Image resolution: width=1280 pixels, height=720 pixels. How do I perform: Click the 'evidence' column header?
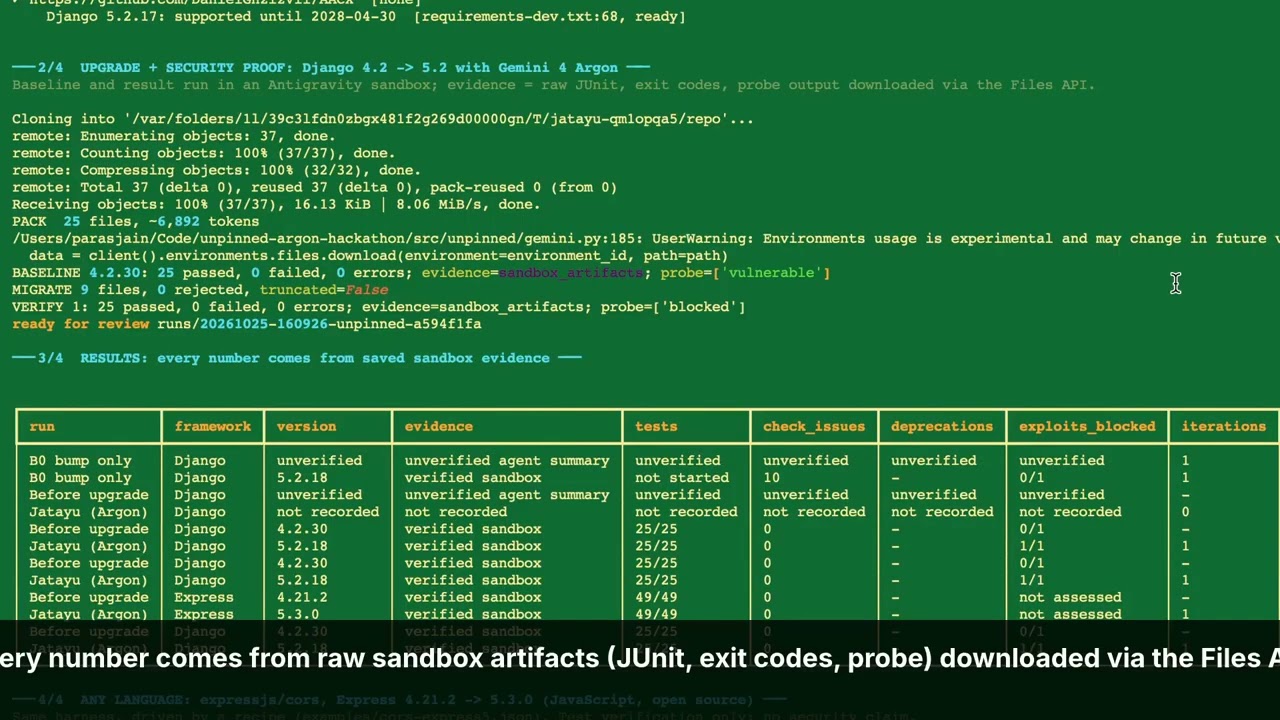(438, 426)
